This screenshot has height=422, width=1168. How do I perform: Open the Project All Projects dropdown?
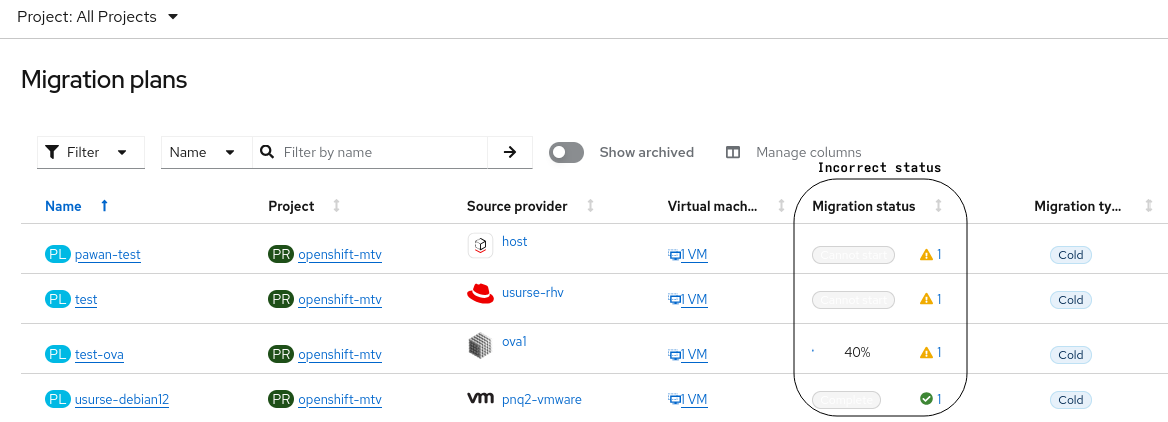[98, 17]
